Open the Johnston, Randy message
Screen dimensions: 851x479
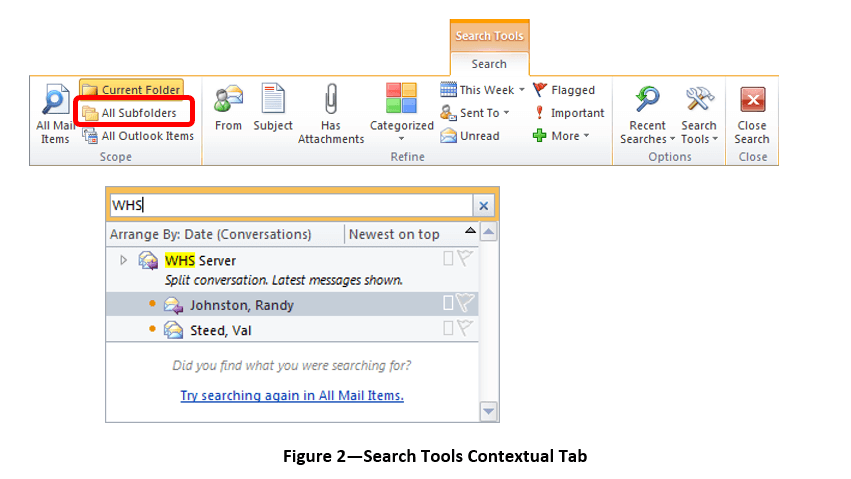pos(292,305)
